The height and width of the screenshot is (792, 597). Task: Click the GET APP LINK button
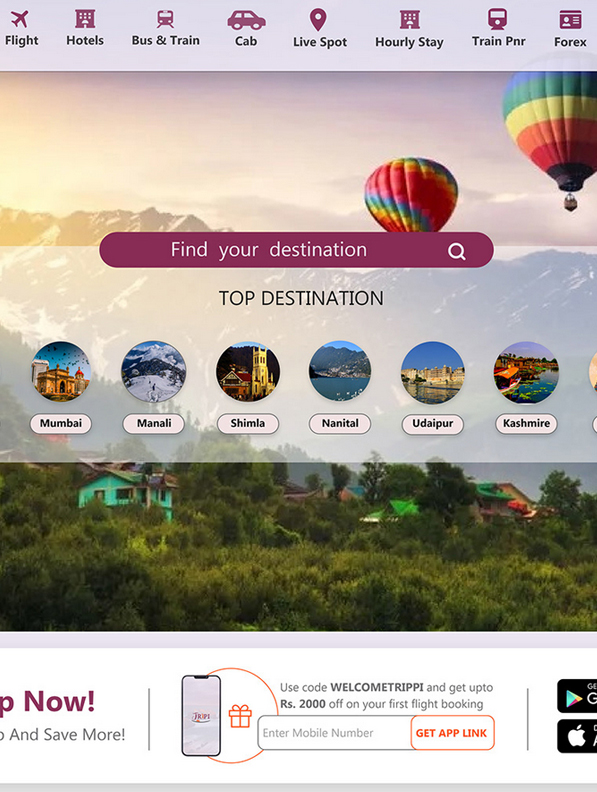(452, 733)
